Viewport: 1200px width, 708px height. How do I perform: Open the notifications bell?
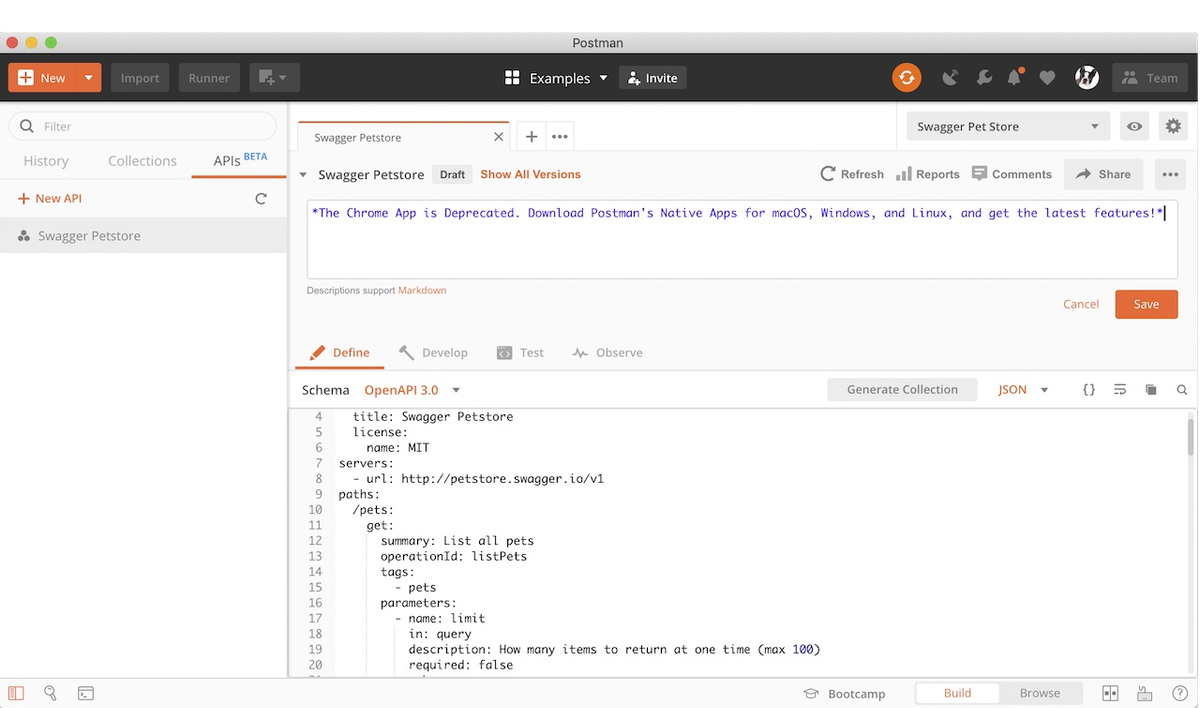coord(1015,78)
